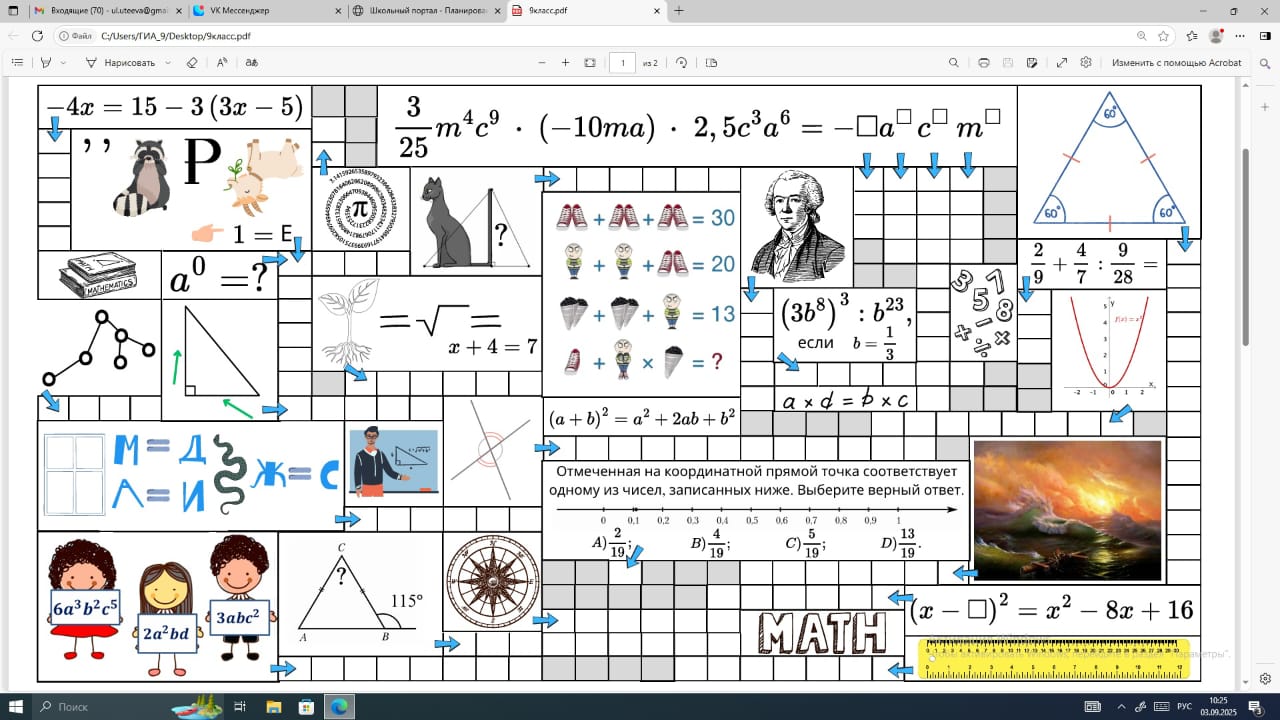The width and height of the screenshot is (1280, 720).
Task: Expand the highlight tool dropdown arrow
Action: click(63, 62)
